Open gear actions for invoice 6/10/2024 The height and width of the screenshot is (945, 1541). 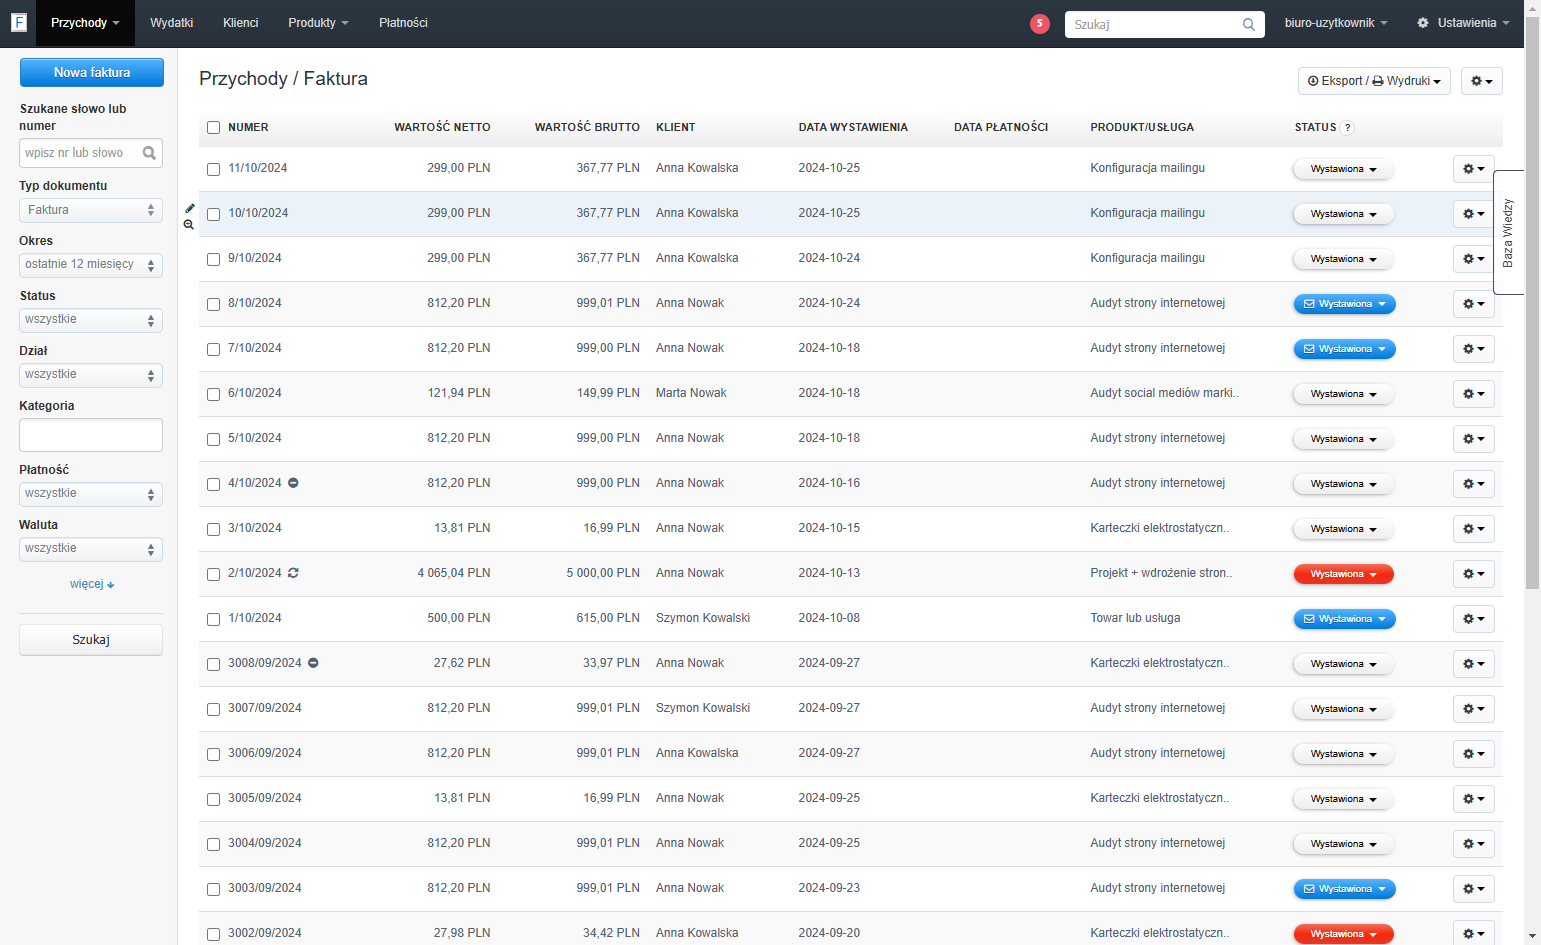1473,394
